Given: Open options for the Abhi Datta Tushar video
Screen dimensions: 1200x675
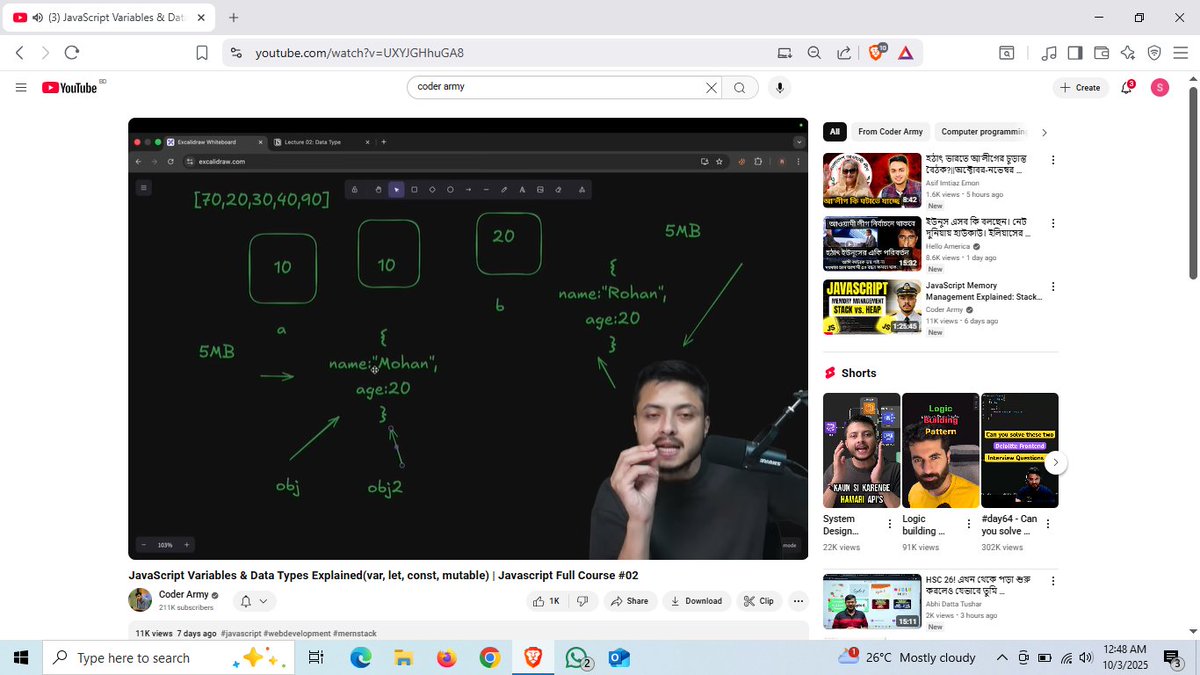Looking at the screenshot, I should [1052, 582].
